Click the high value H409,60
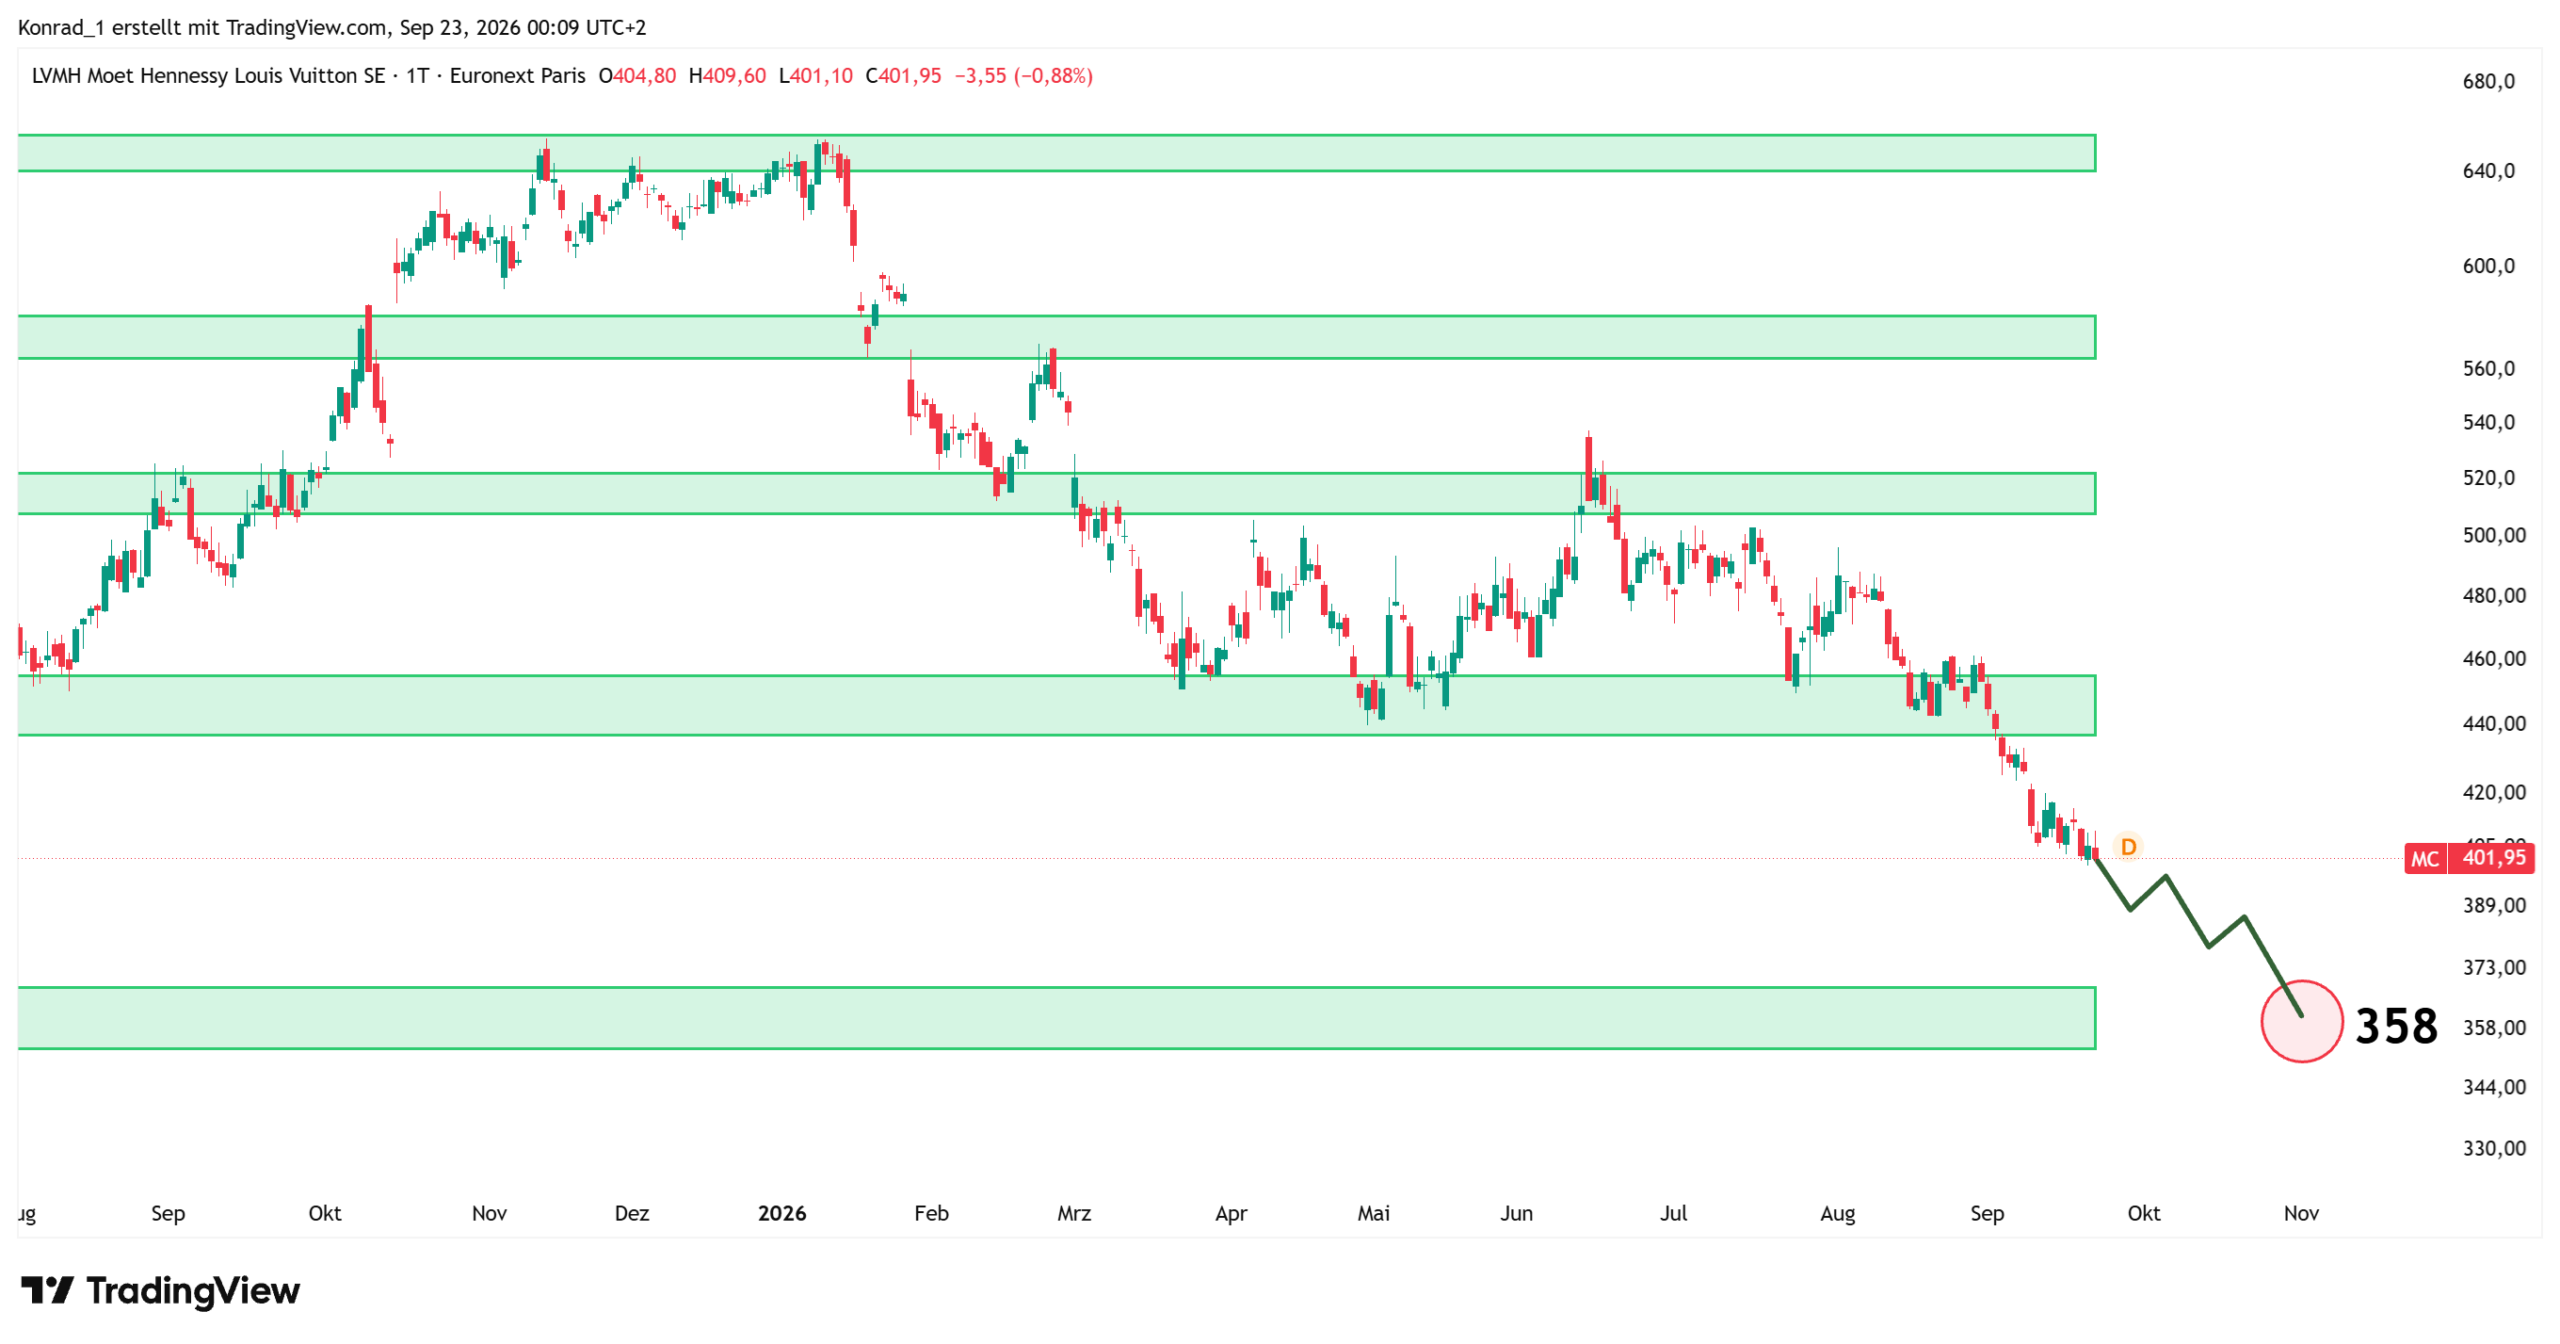This screenshot has width=2560, height=1344. click(x=727, y=76)
